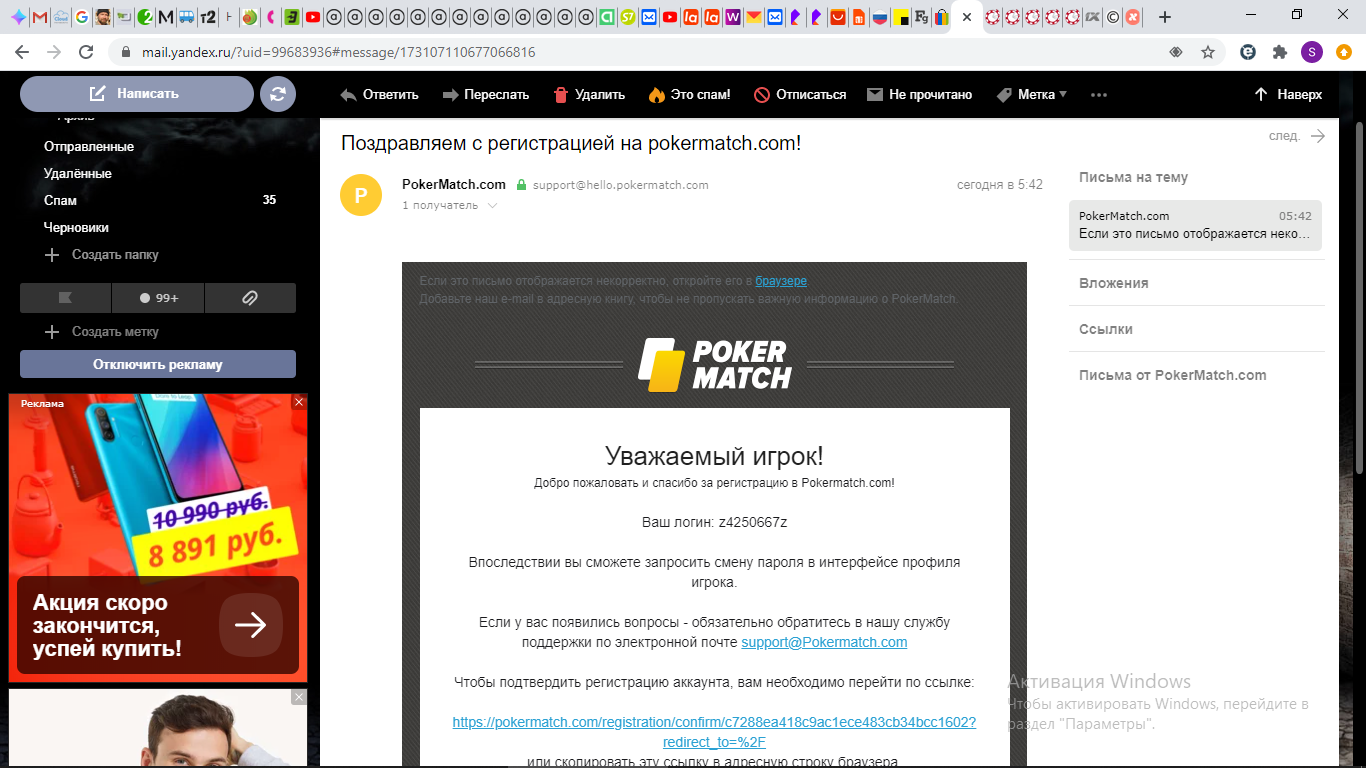Click the green lock icon by sender address
The height and width of the screenshot is (768, 1366).
(x=521, y=185)
